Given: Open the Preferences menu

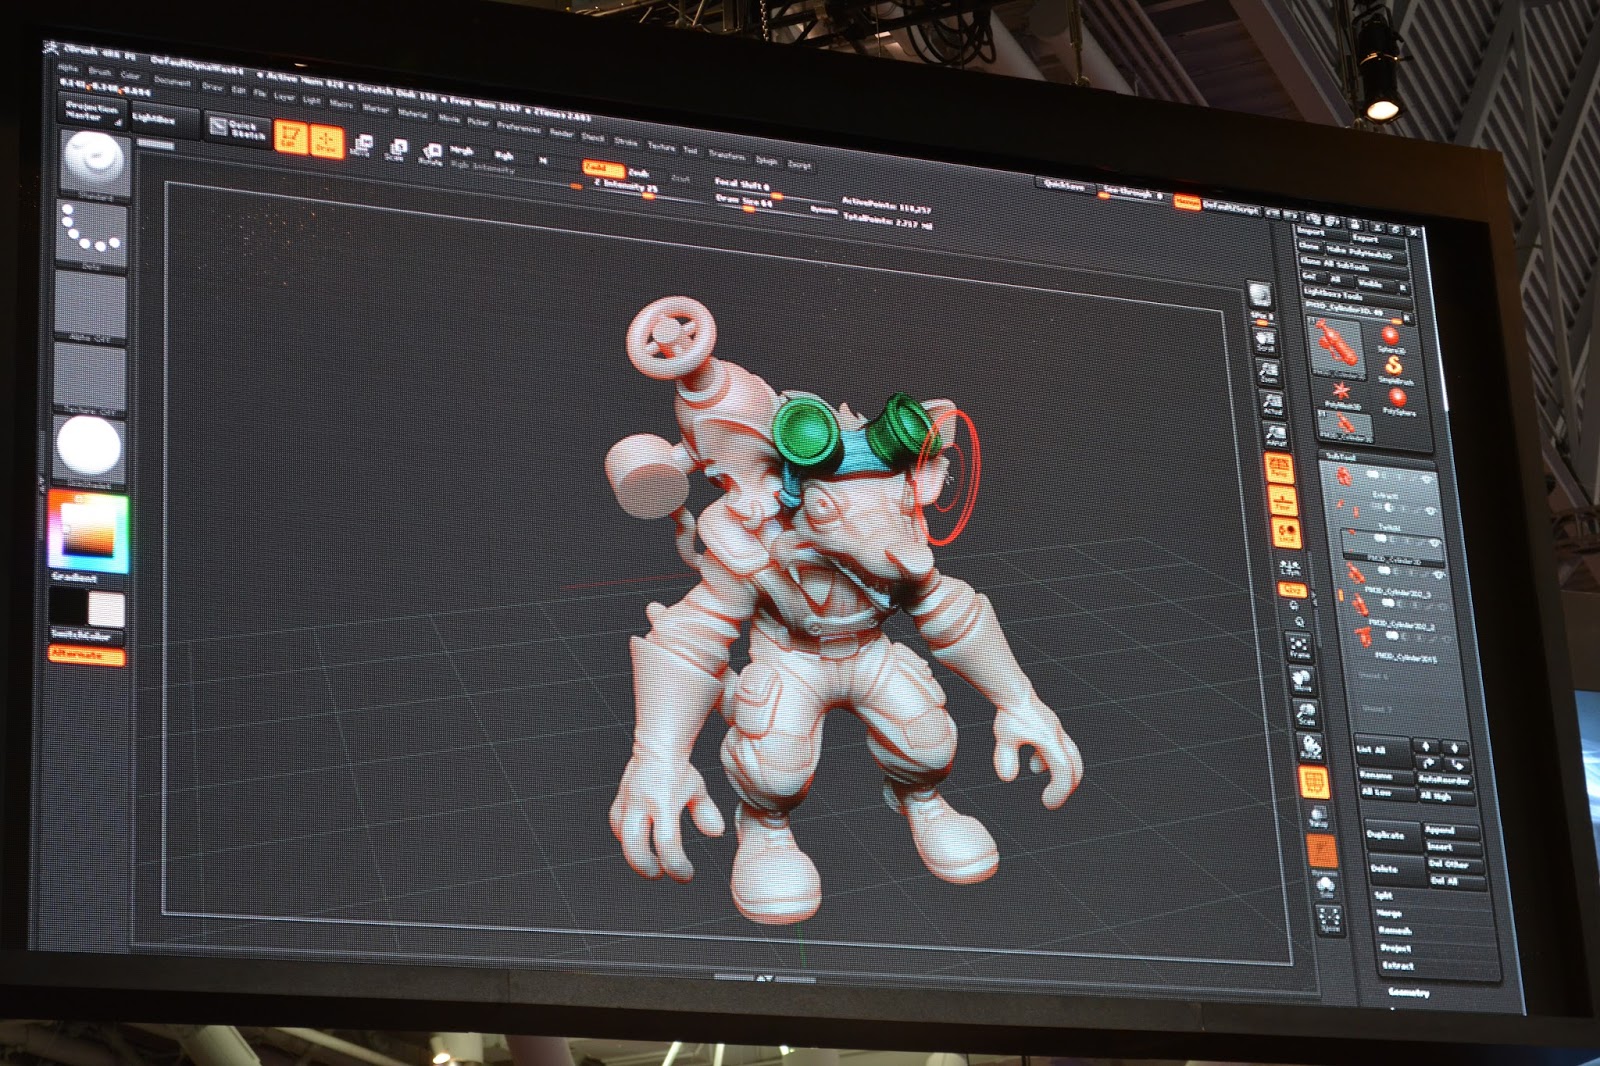Looking at the screenshot, I should click(x=519, y=127).
